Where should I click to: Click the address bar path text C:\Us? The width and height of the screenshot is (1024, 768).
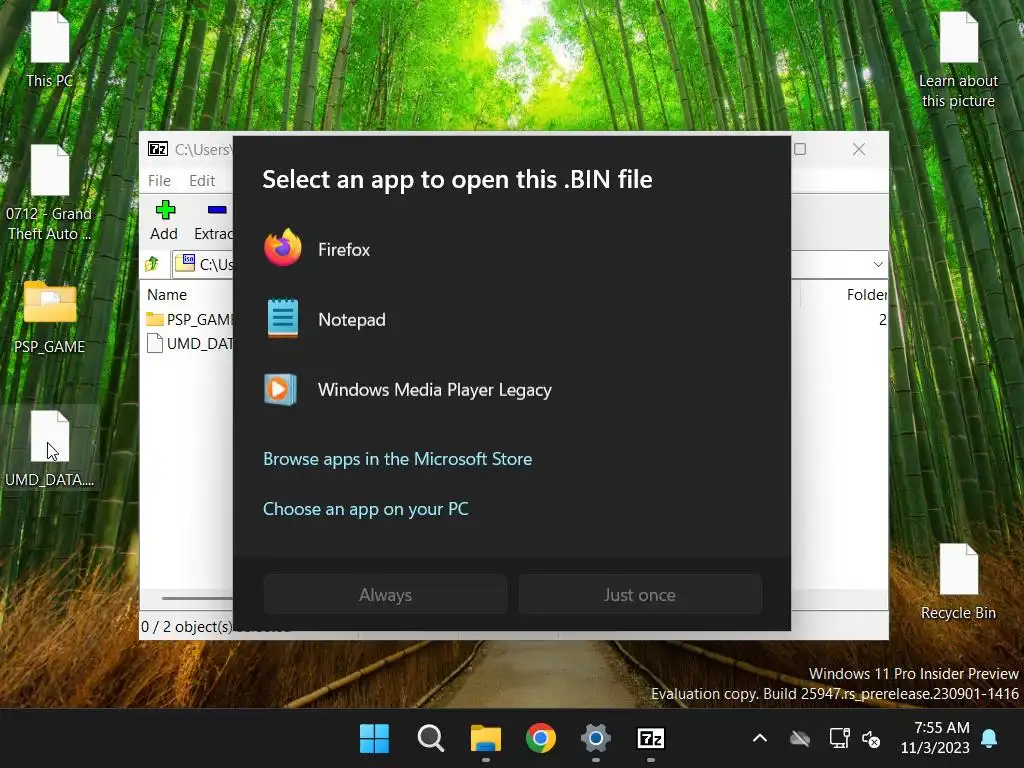click(216, 264)
